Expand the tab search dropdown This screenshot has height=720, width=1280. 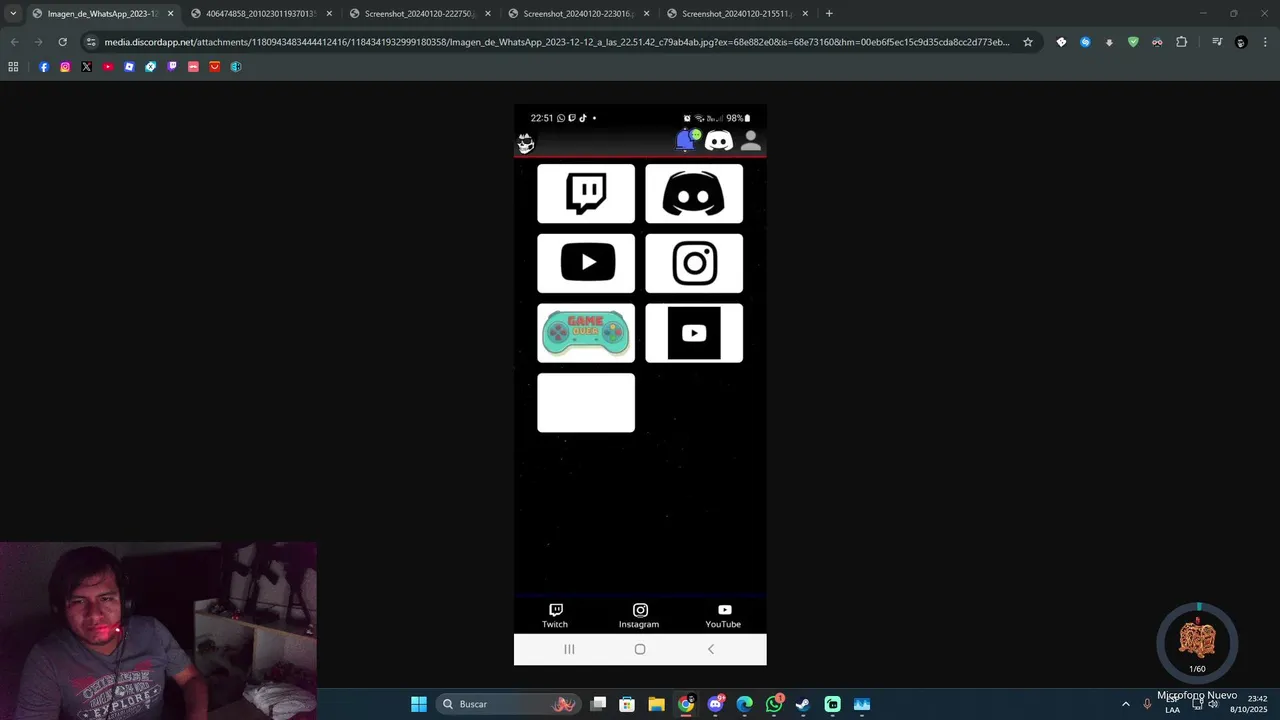[x=13, y=14]
